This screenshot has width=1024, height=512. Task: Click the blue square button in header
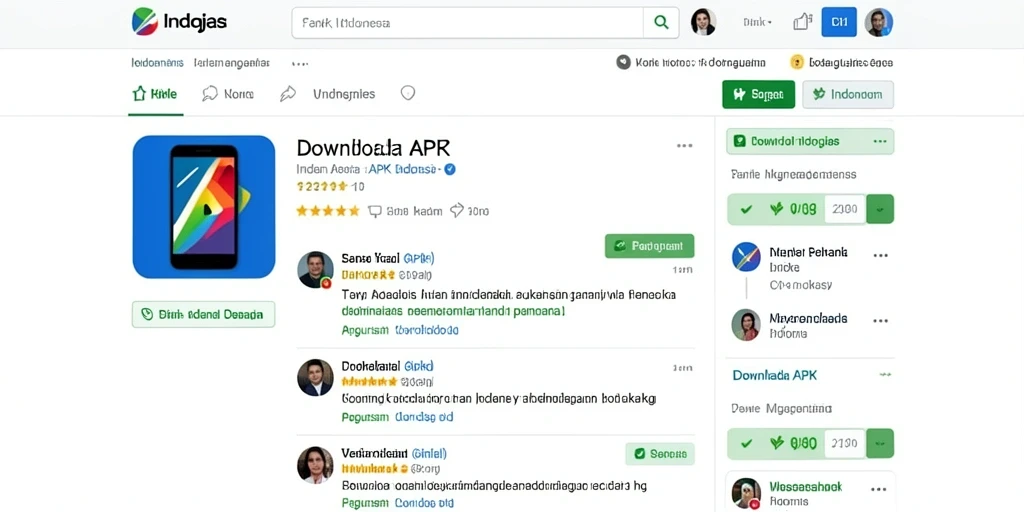pos(839,22)
